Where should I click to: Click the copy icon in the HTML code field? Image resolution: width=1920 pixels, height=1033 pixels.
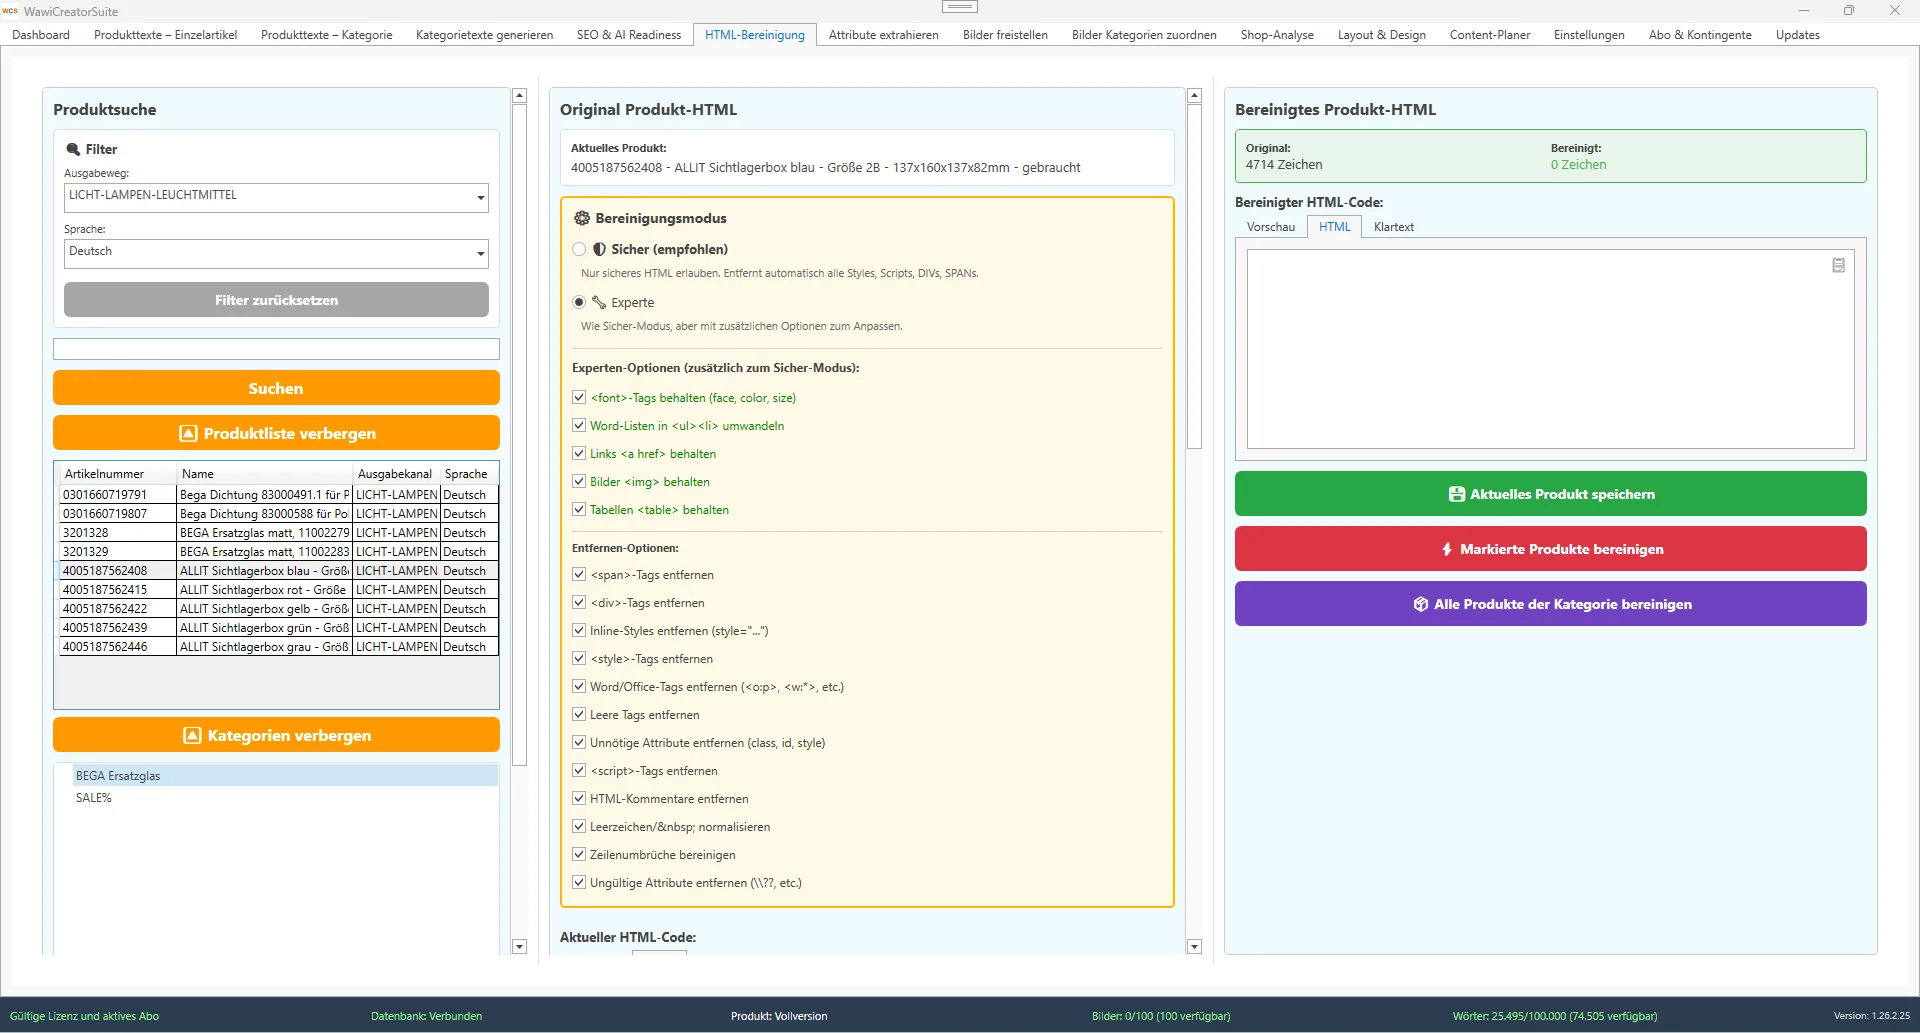click(1838, 265)
